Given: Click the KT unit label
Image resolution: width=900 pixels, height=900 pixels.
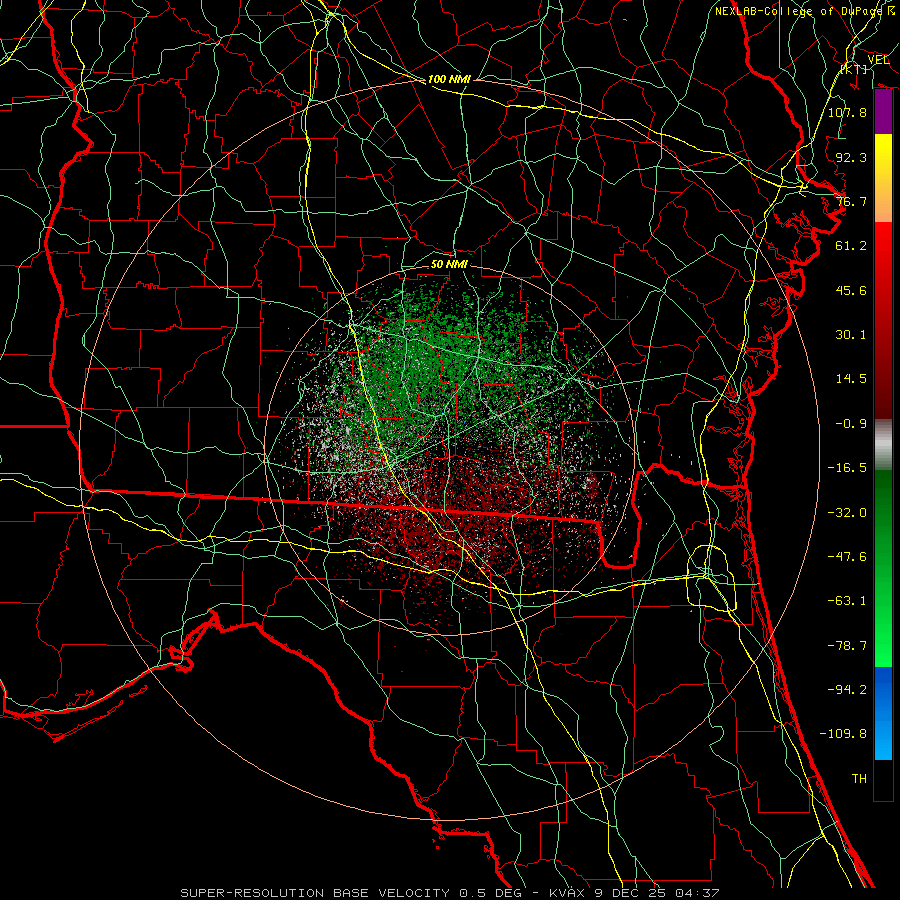Looking at the screenshot, I should [854, 69].
